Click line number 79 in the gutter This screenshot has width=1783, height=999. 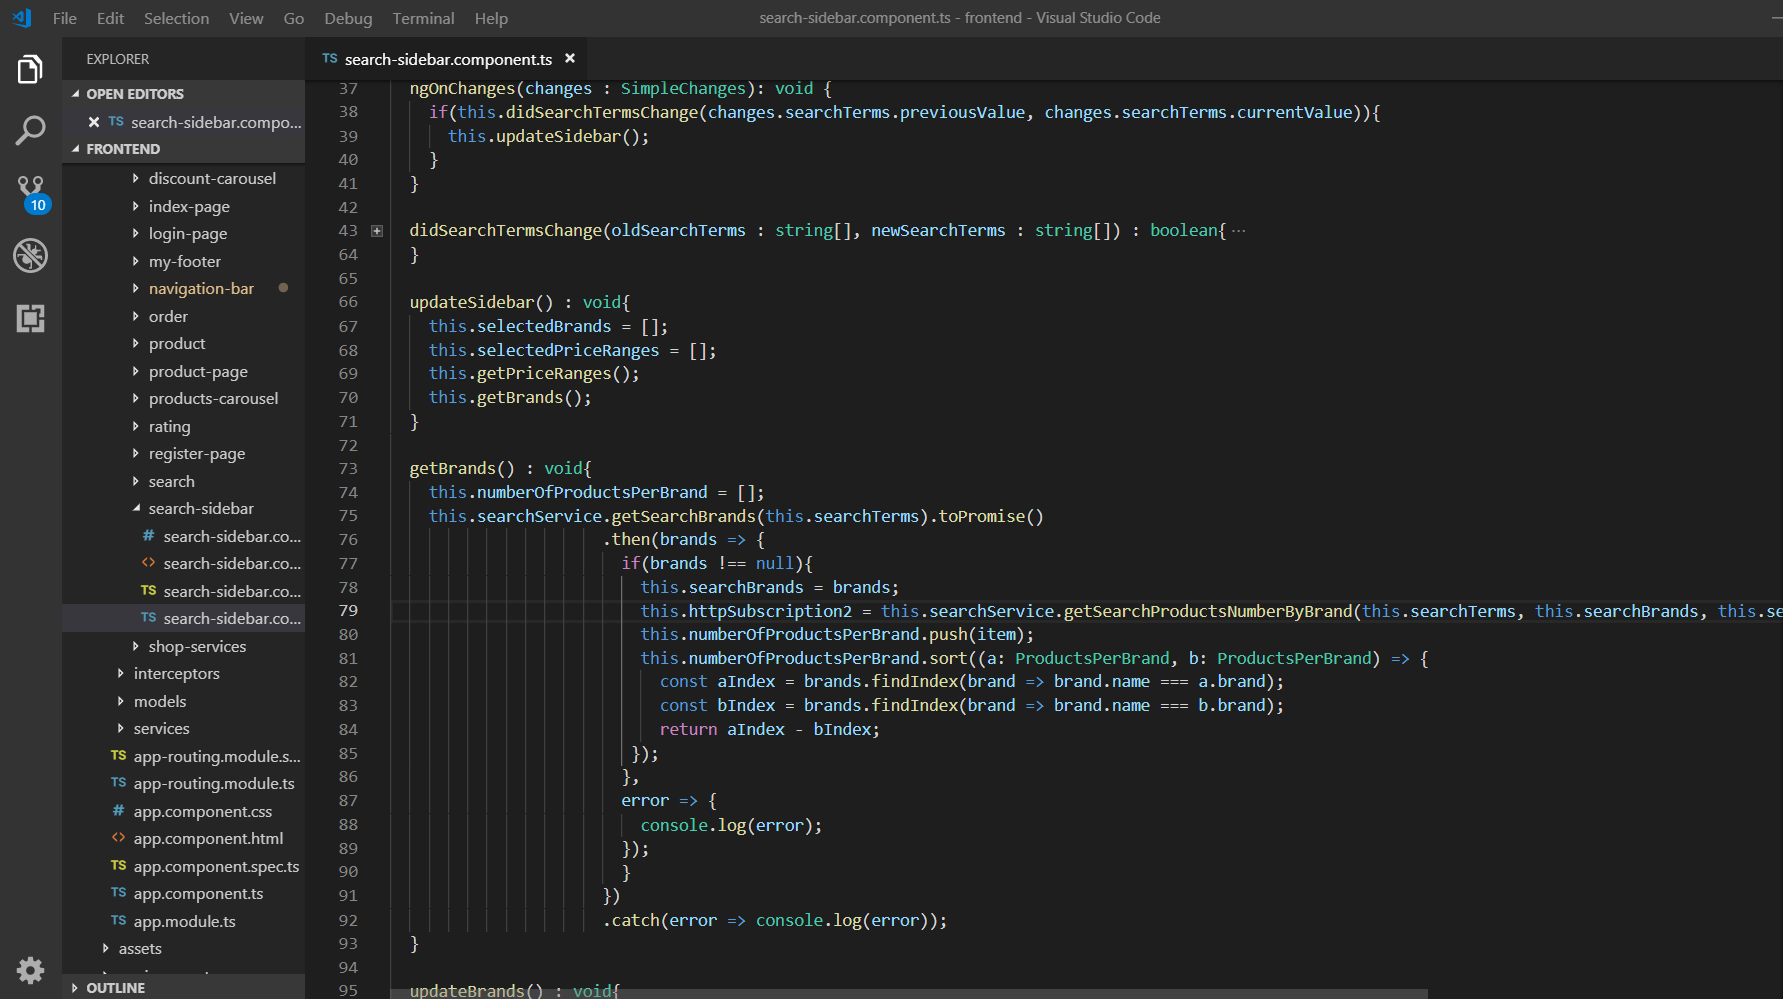tap(348, 611)
